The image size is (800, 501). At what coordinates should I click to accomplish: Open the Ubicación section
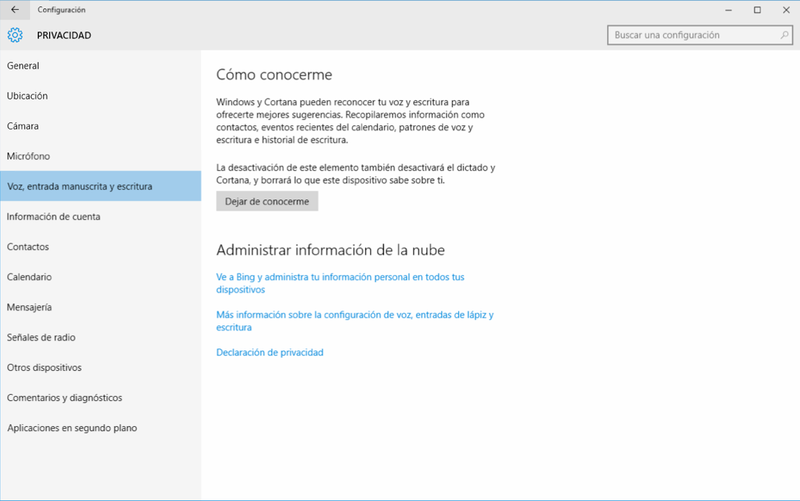pos(101,96)
